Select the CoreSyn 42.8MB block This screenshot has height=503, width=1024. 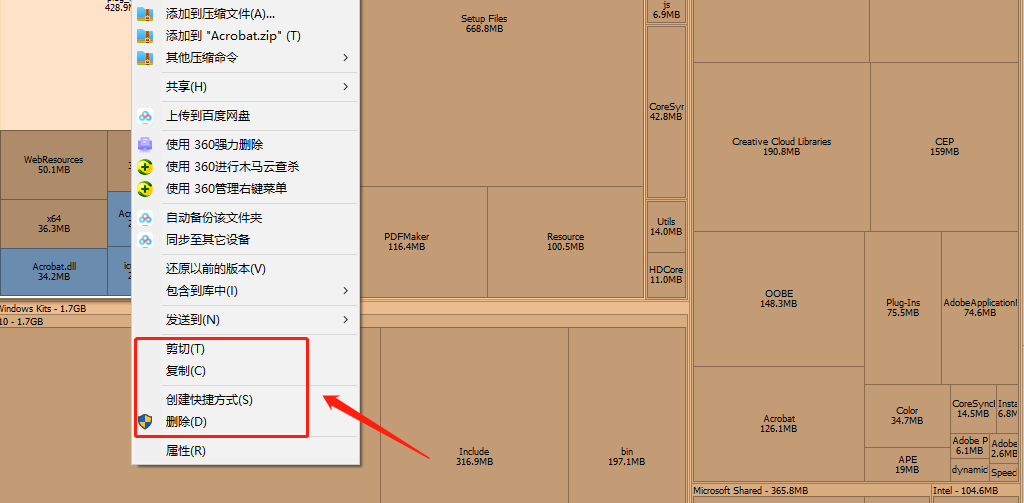tap(666, 112)
